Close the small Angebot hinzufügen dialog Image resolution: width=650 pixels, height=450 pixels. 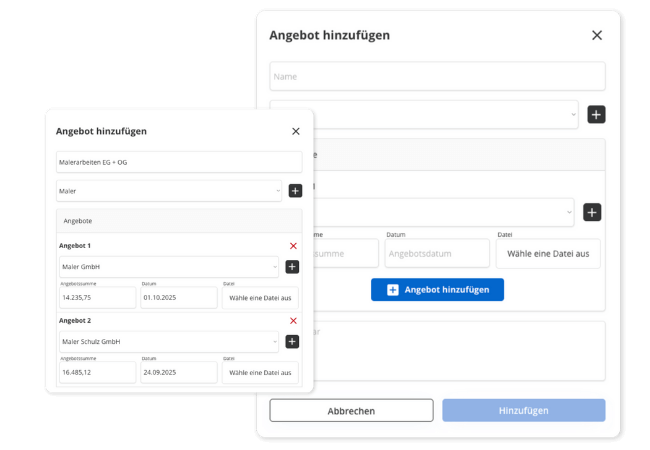click(x=295, y=131)
